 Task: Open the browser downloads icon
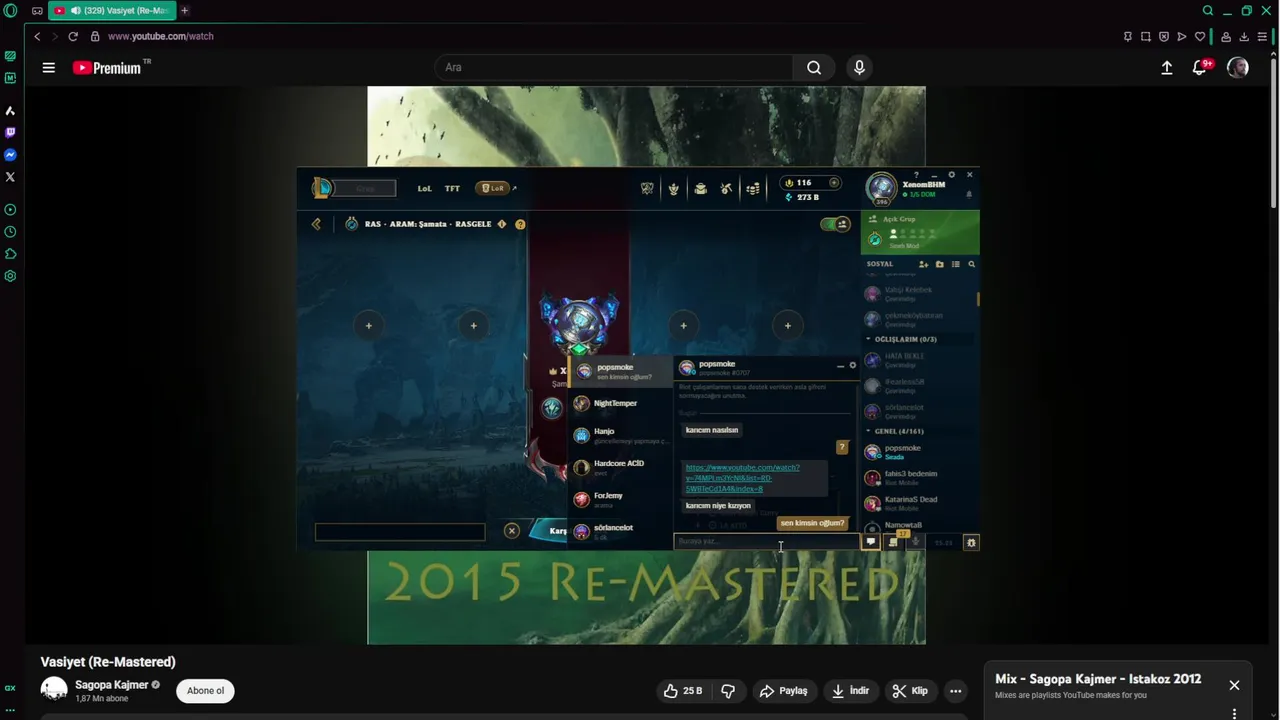pyautogui.click(x=1244, y=37)
